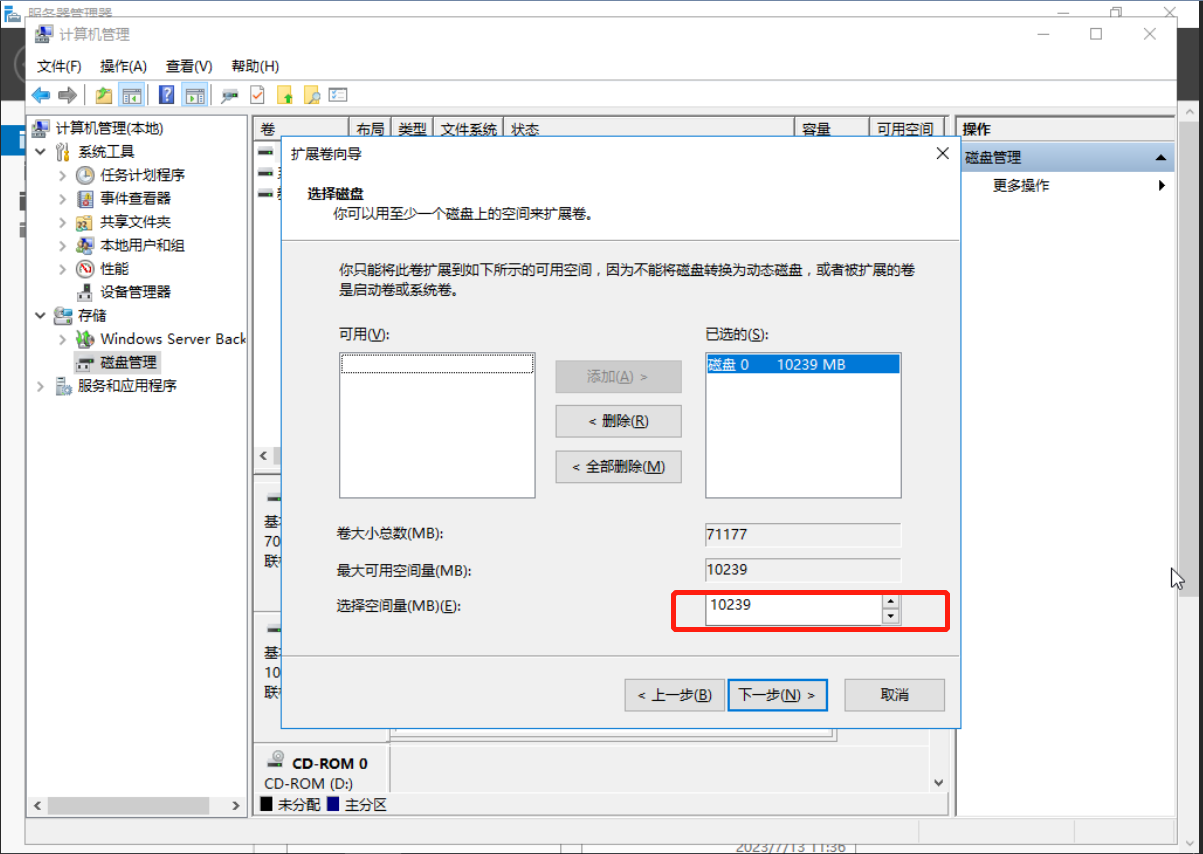Screen dimensions: 1203x854
Task: Open the 操作(A) menu
Action: (123, 66)
